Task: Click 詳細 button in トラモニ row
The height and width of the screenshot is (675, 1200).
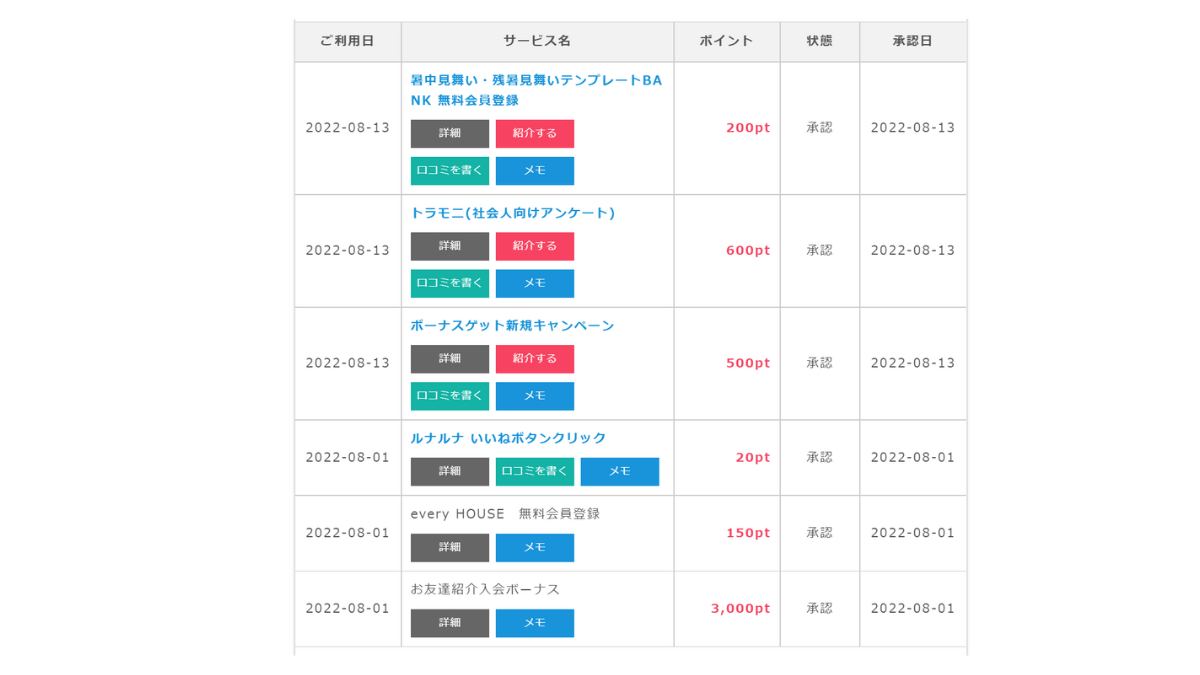Action: [x=450, y=246]
